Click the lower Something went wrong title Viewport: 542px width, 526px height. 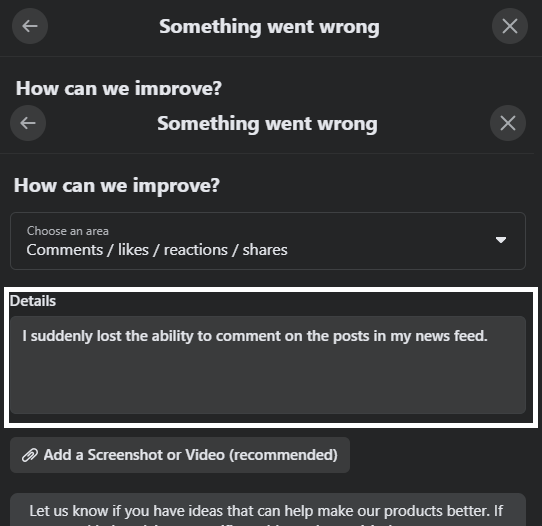pyautogui.click(x=267, y=123)
